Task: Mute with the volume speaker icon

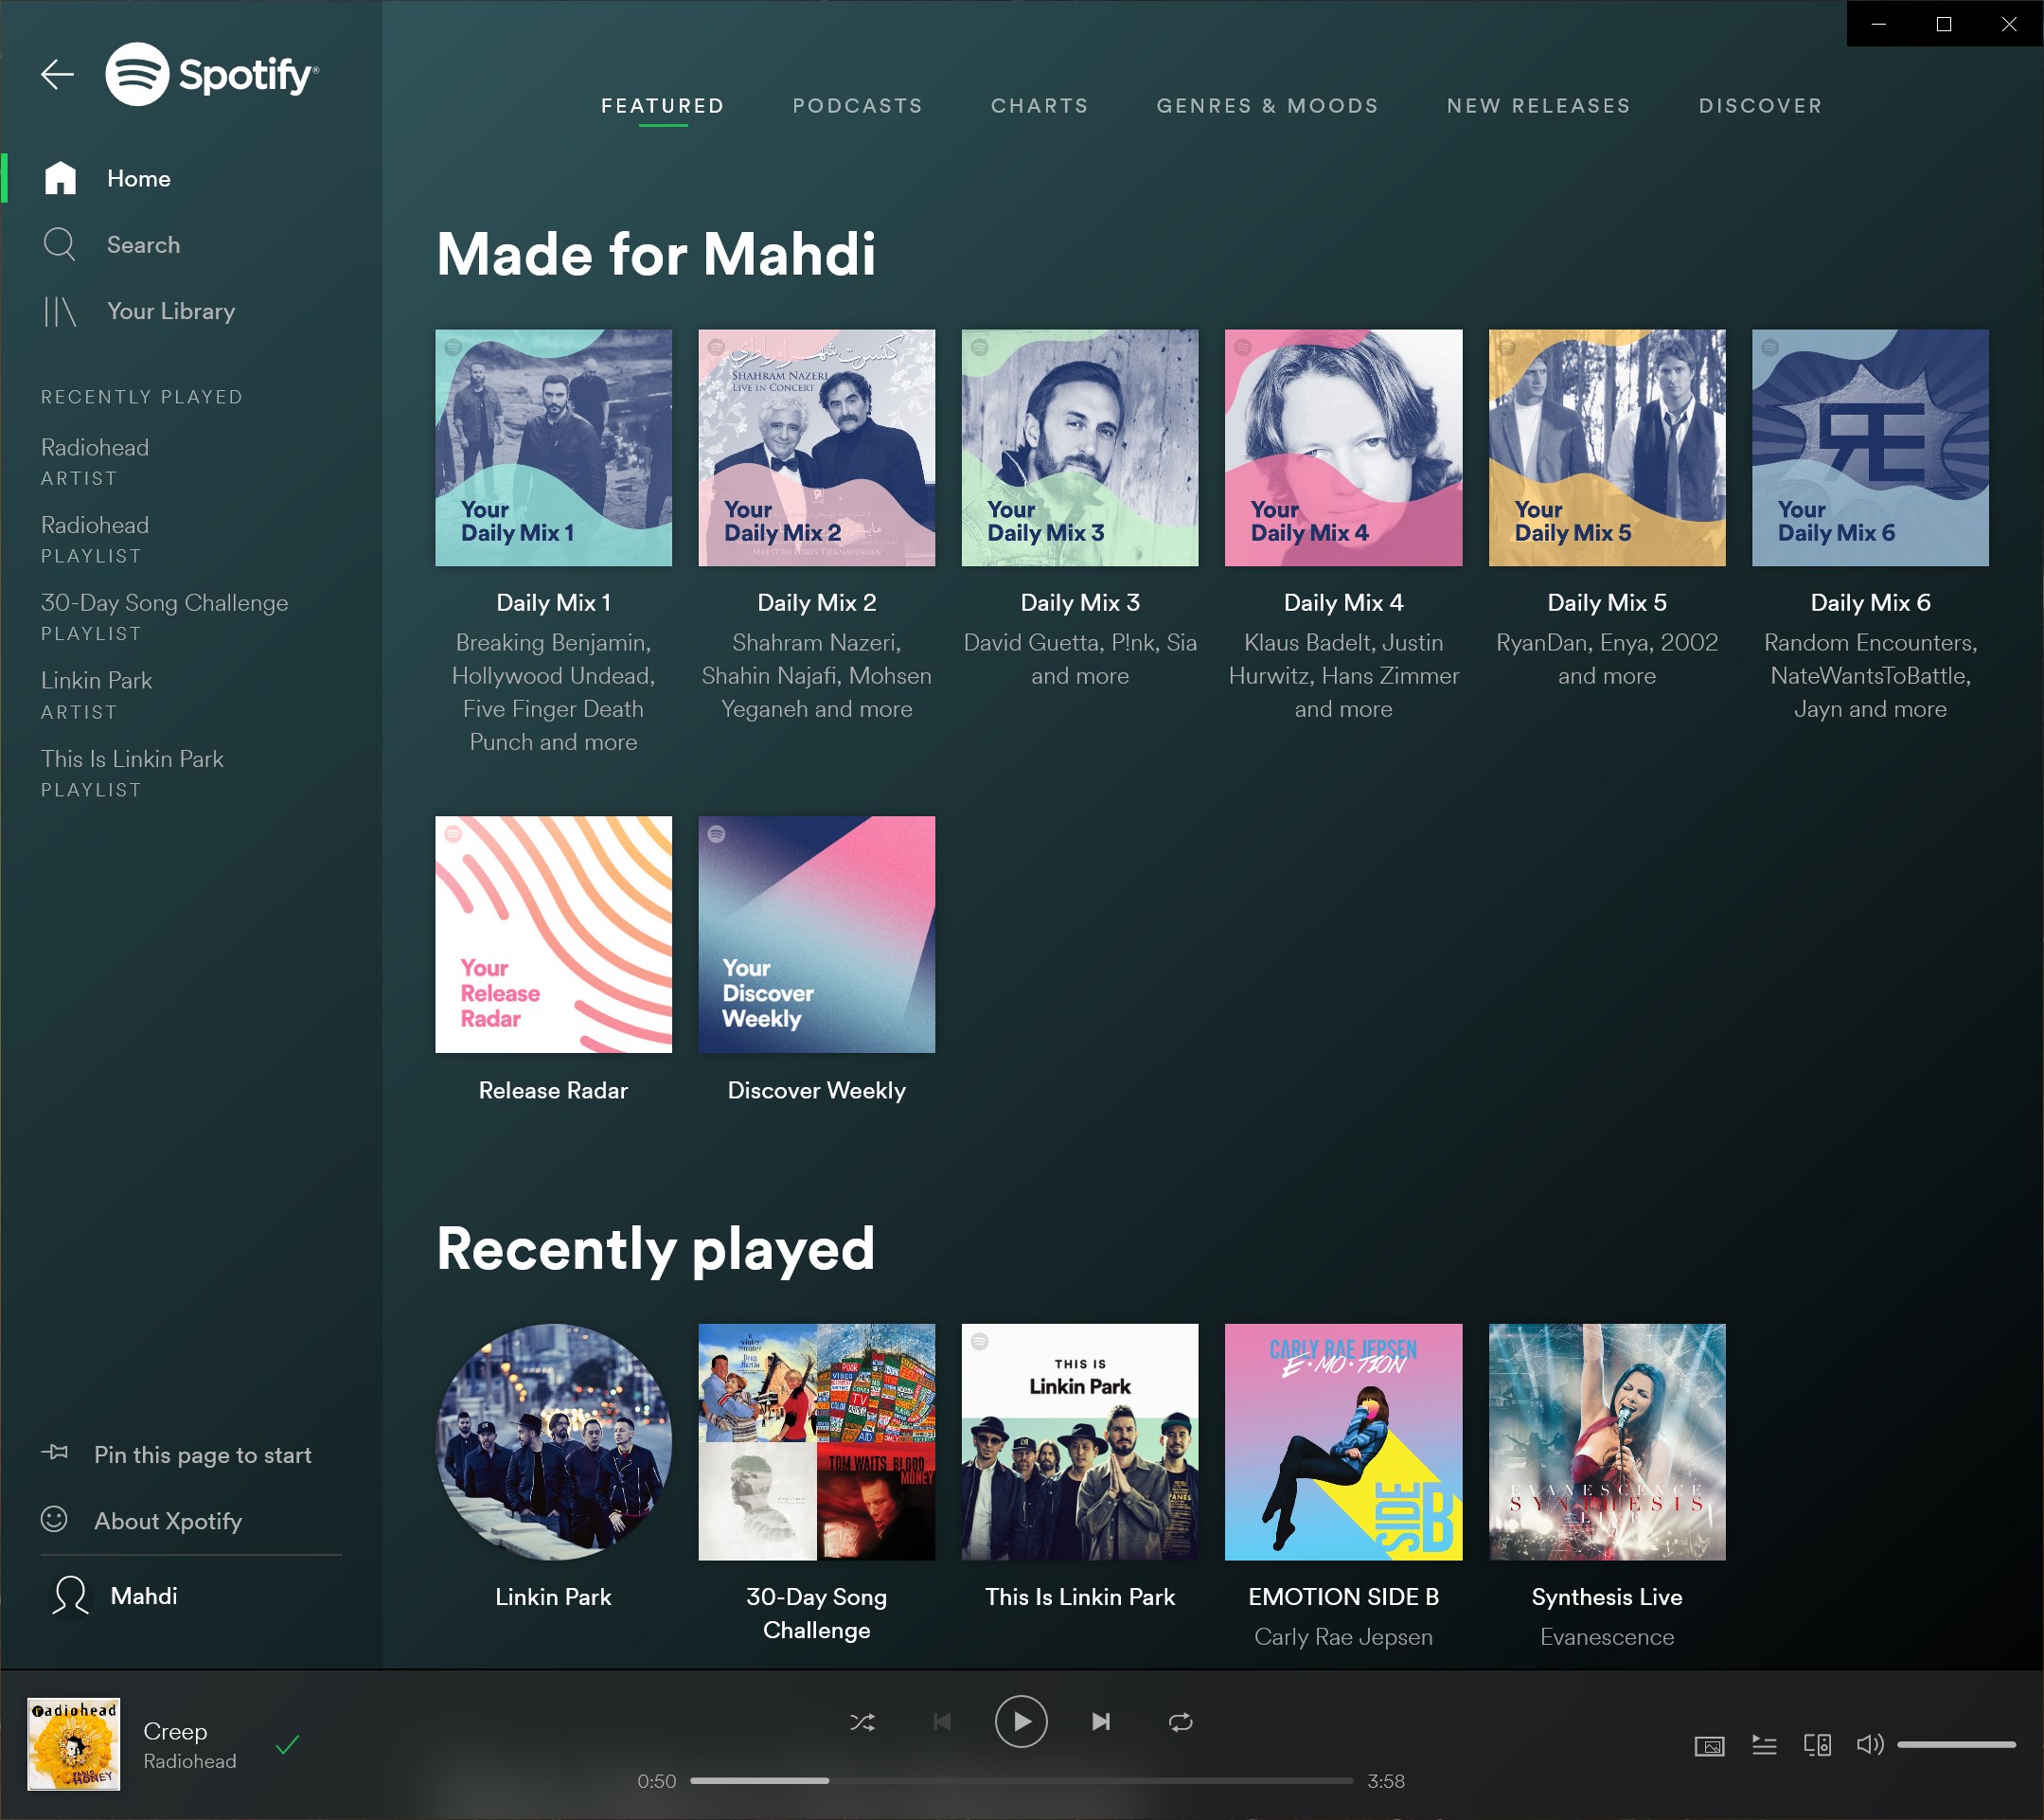Action: click(1869, 1745)
